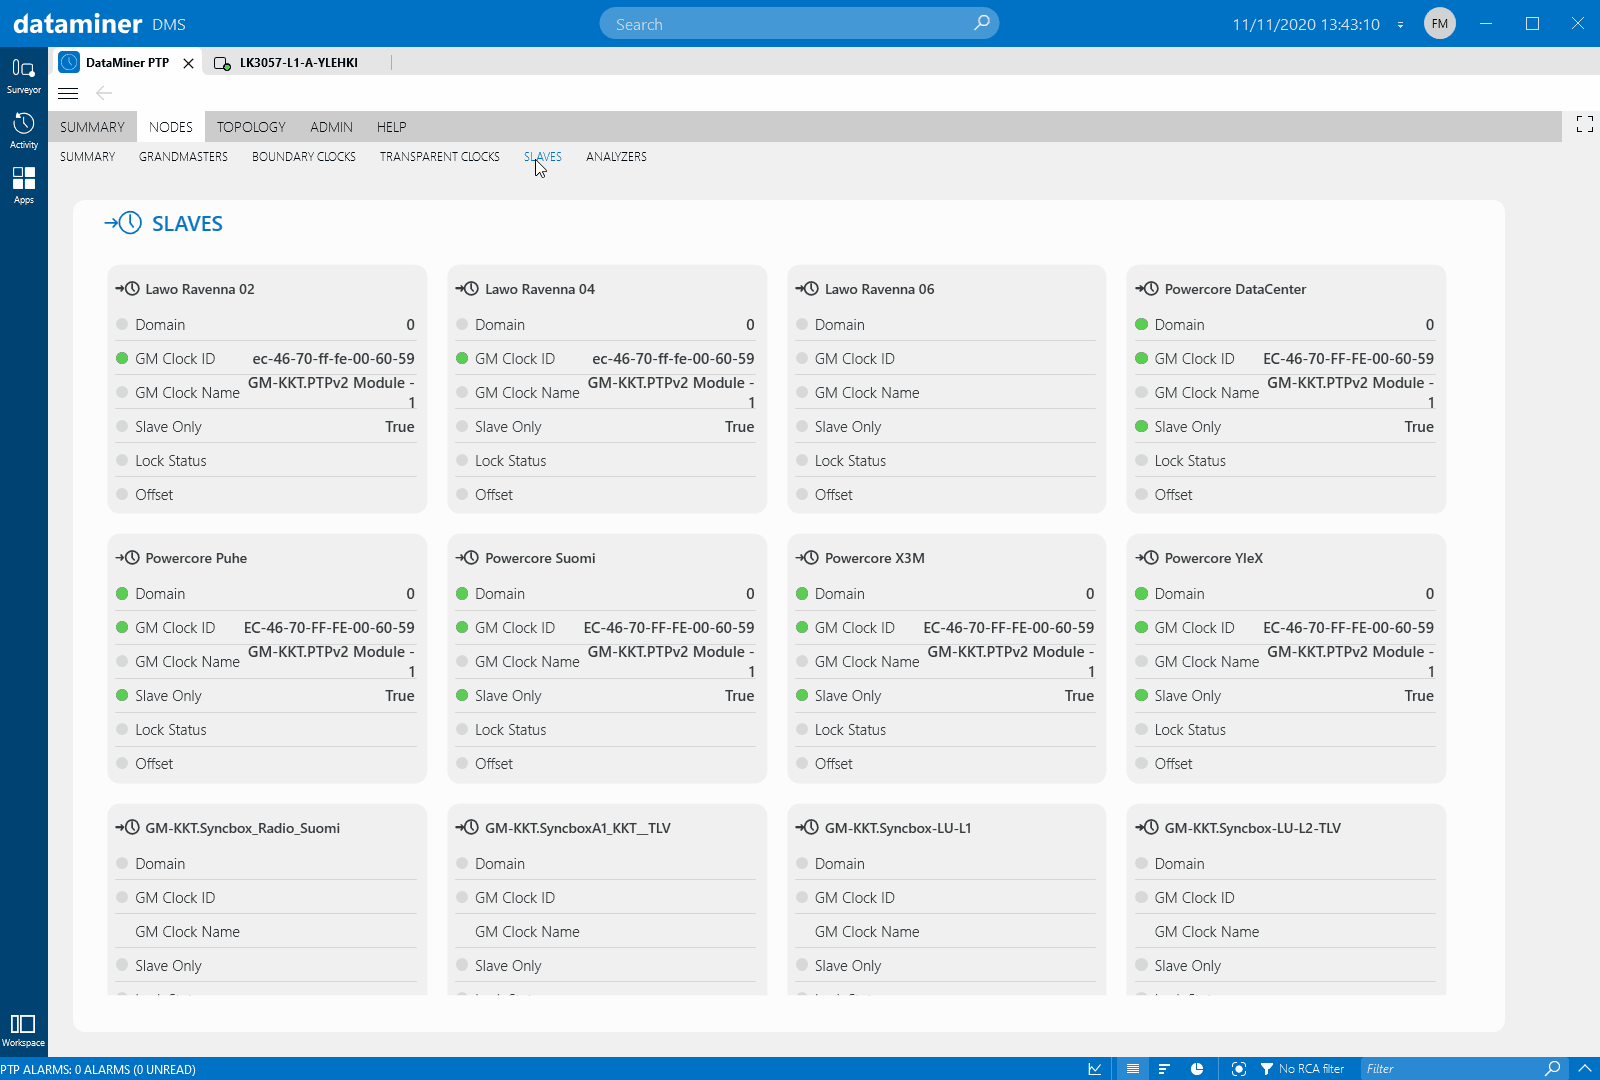Open the GM-KKT.Syncbox_Radio_Suomi card title

242,828
